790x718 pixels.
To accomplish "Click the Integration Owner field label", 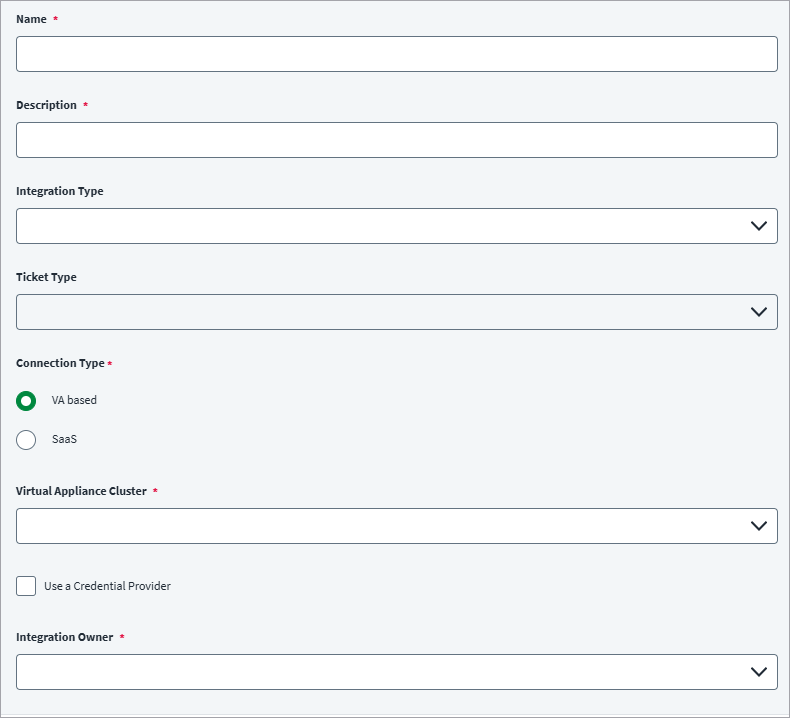I will tap(64, 637).
